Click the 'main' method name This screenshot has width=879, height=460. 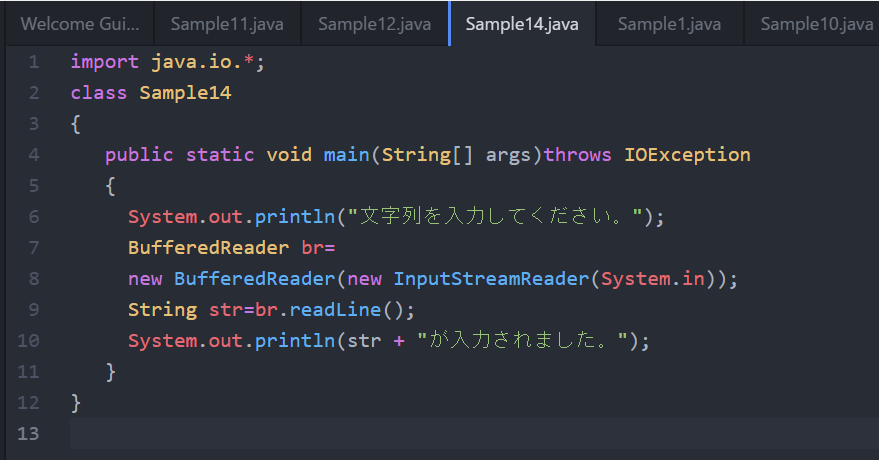click(346, 155)
